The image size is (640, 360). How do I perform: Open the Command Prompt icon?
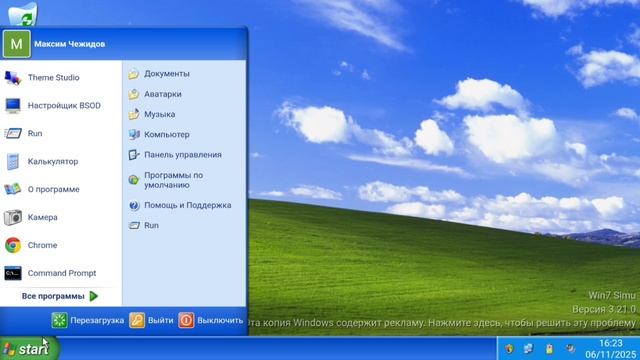coord(13,273)
